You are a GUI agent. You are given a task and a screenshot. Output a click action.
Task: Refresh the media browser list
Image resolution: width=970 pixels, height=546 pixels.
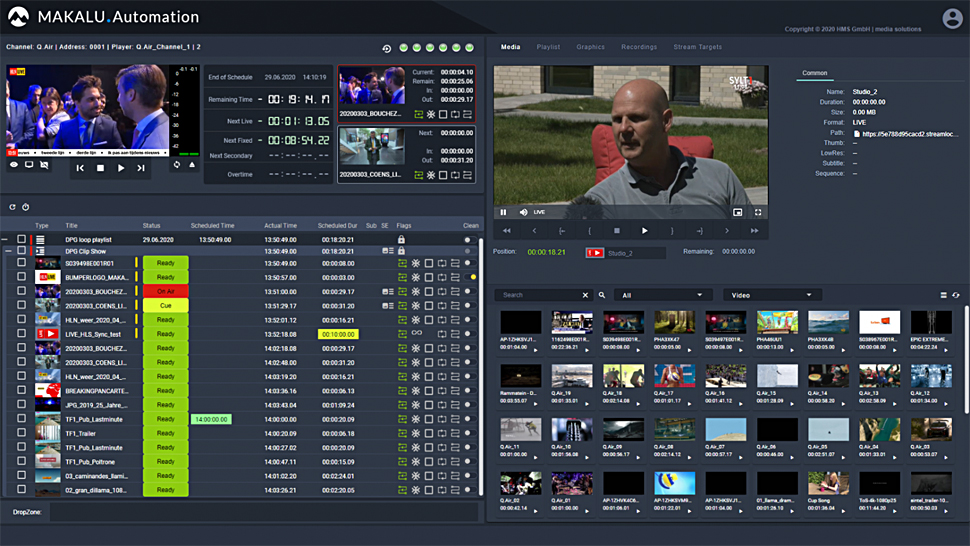(x=956, y=296)
